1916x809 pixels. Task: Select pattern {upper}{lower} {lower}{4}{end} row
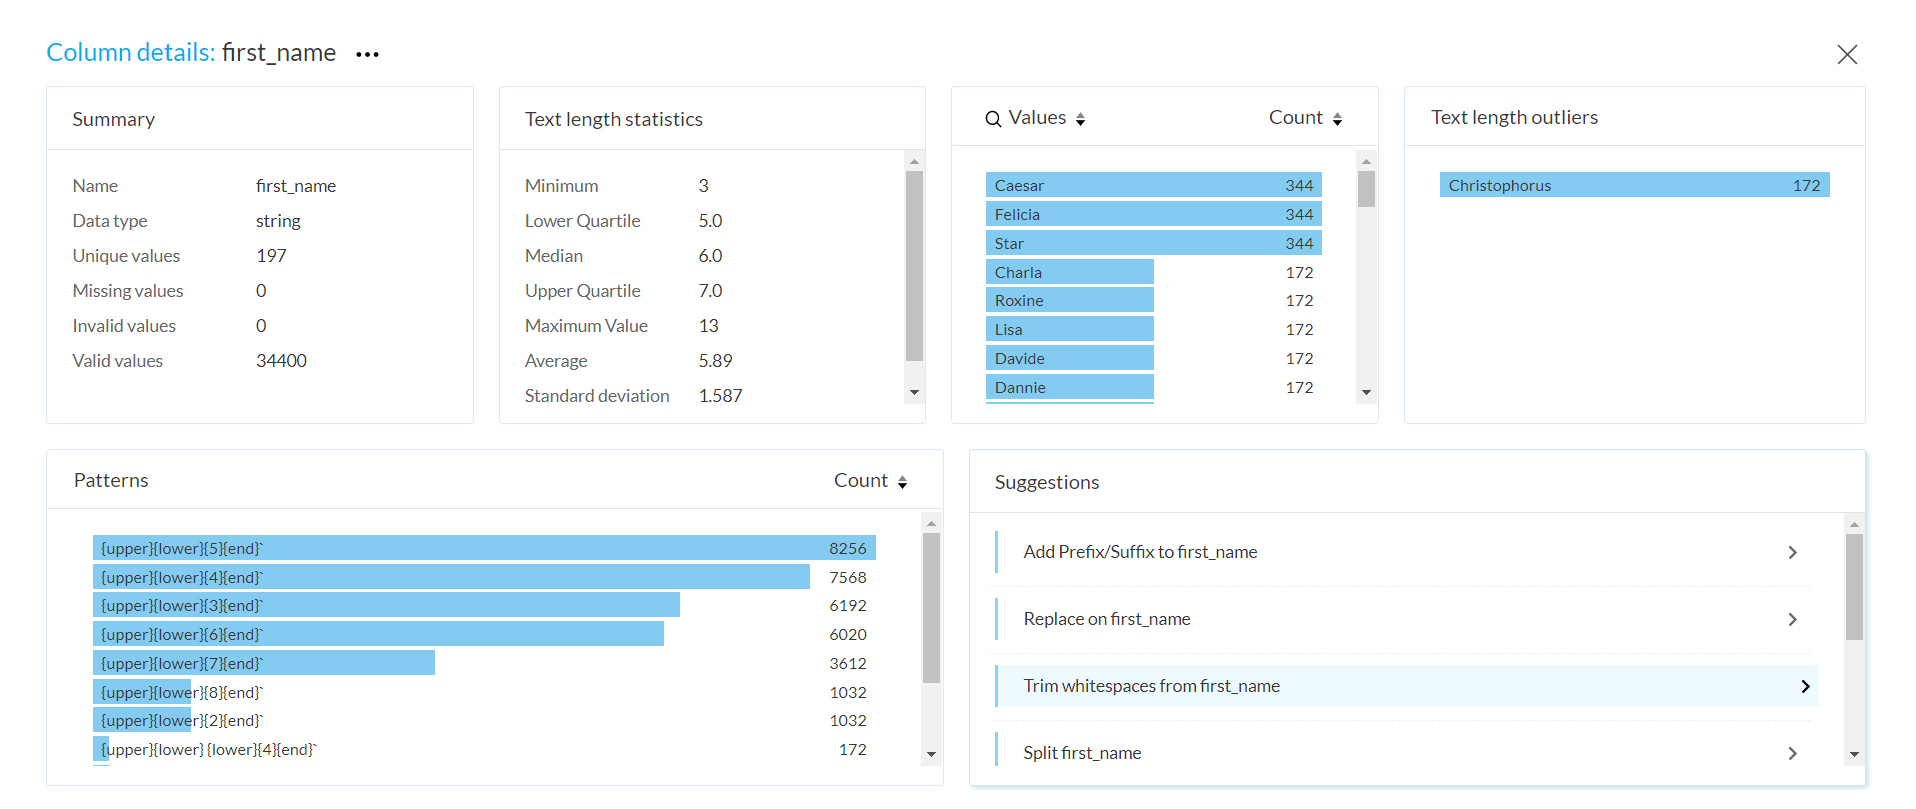(484, 749)
